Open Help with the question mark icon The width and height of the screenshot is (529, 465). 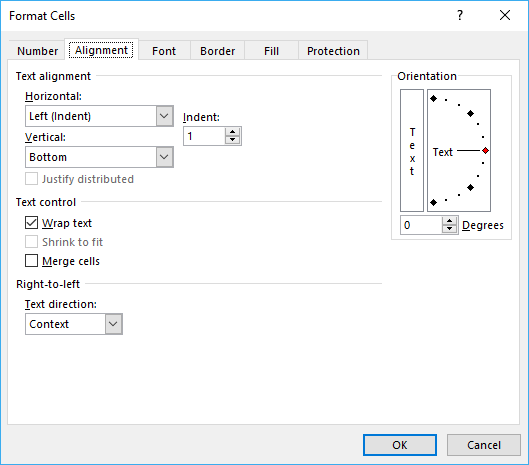pyautogui.click(x=460, y=15)
